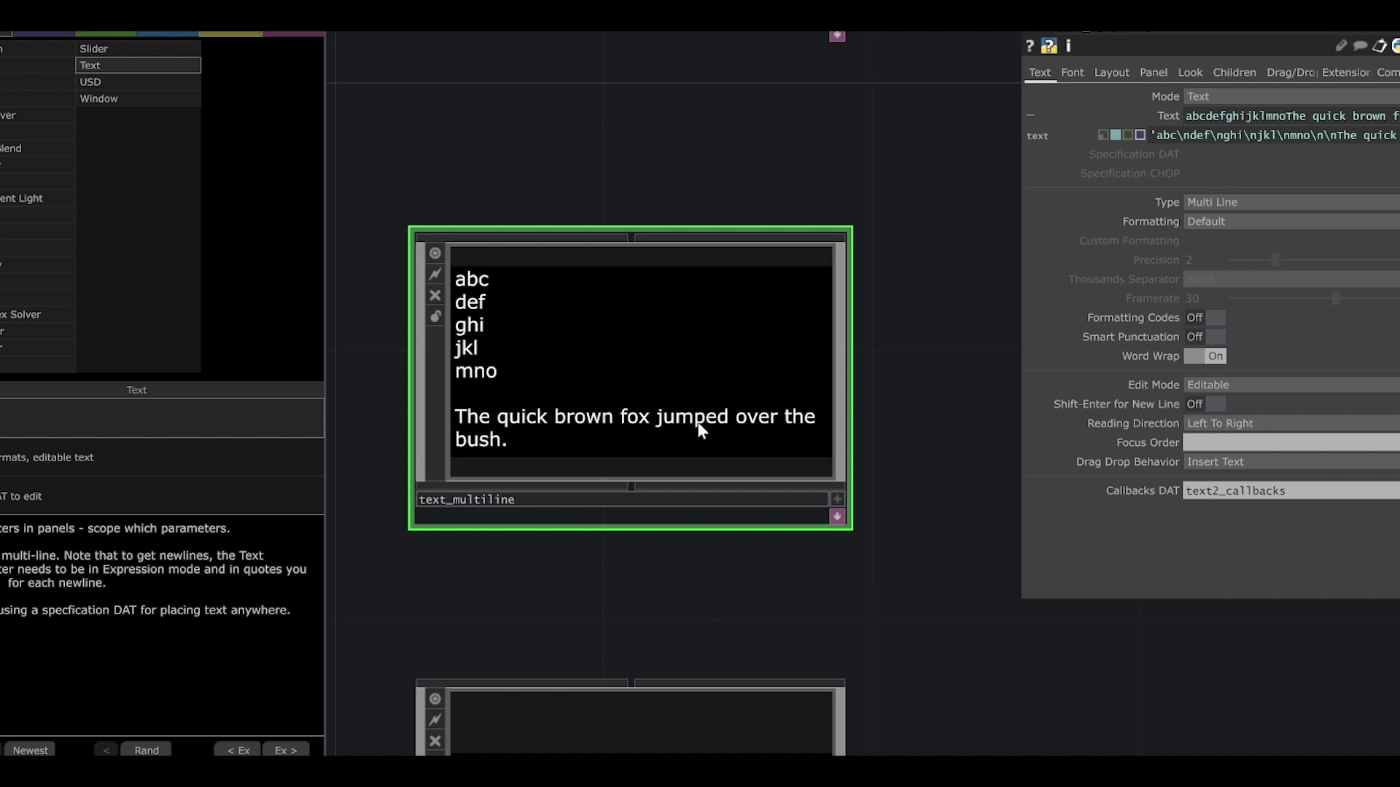Switch to the Extensions tab
This screenshot has width=1400, height=787.
pos(1346,73)
